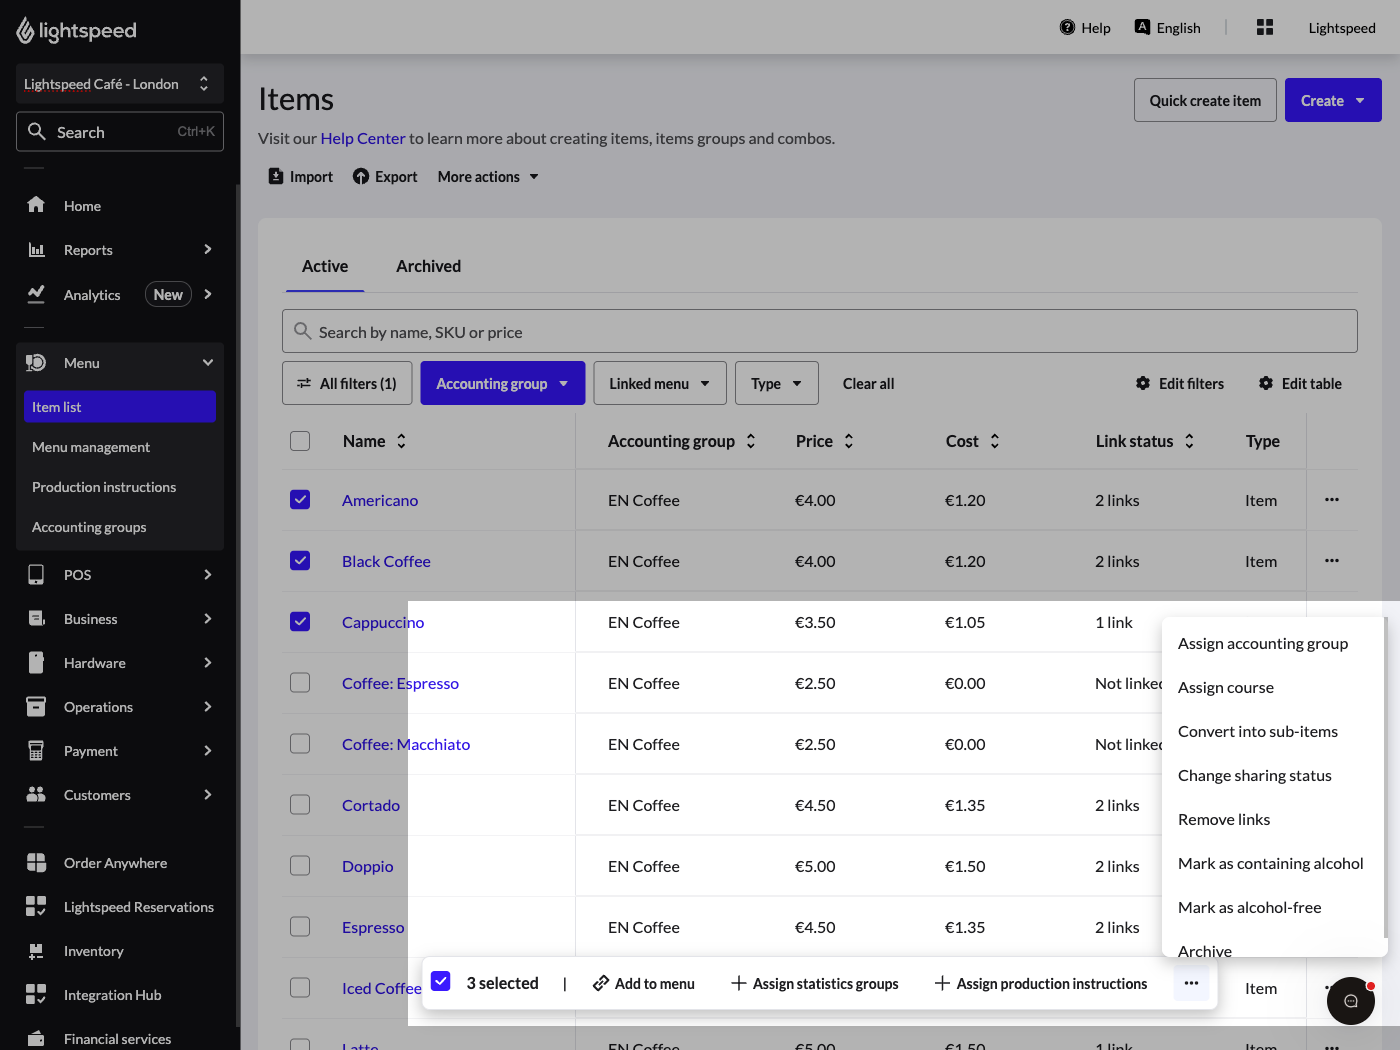The height and width of the screenshot is (1050, 1400).
Task: Select Remove links from the context menu
Action: click(x=1223, y=818)
